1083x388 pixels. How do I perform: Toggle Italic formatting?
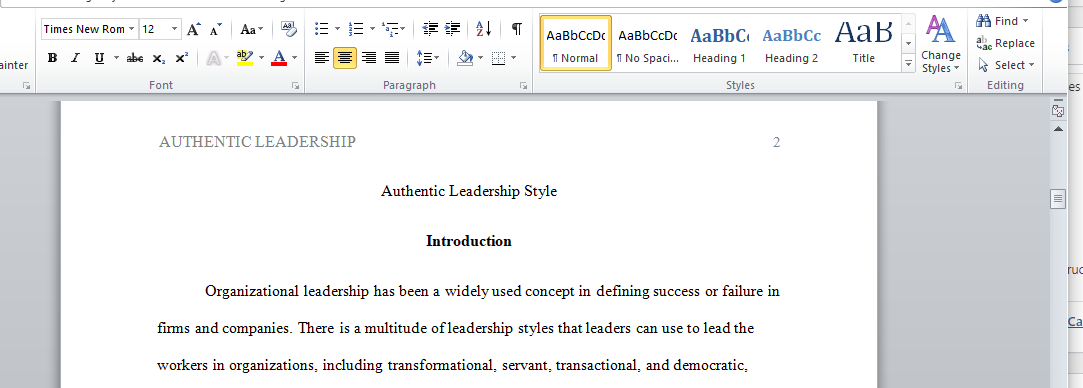pos(75,58)
